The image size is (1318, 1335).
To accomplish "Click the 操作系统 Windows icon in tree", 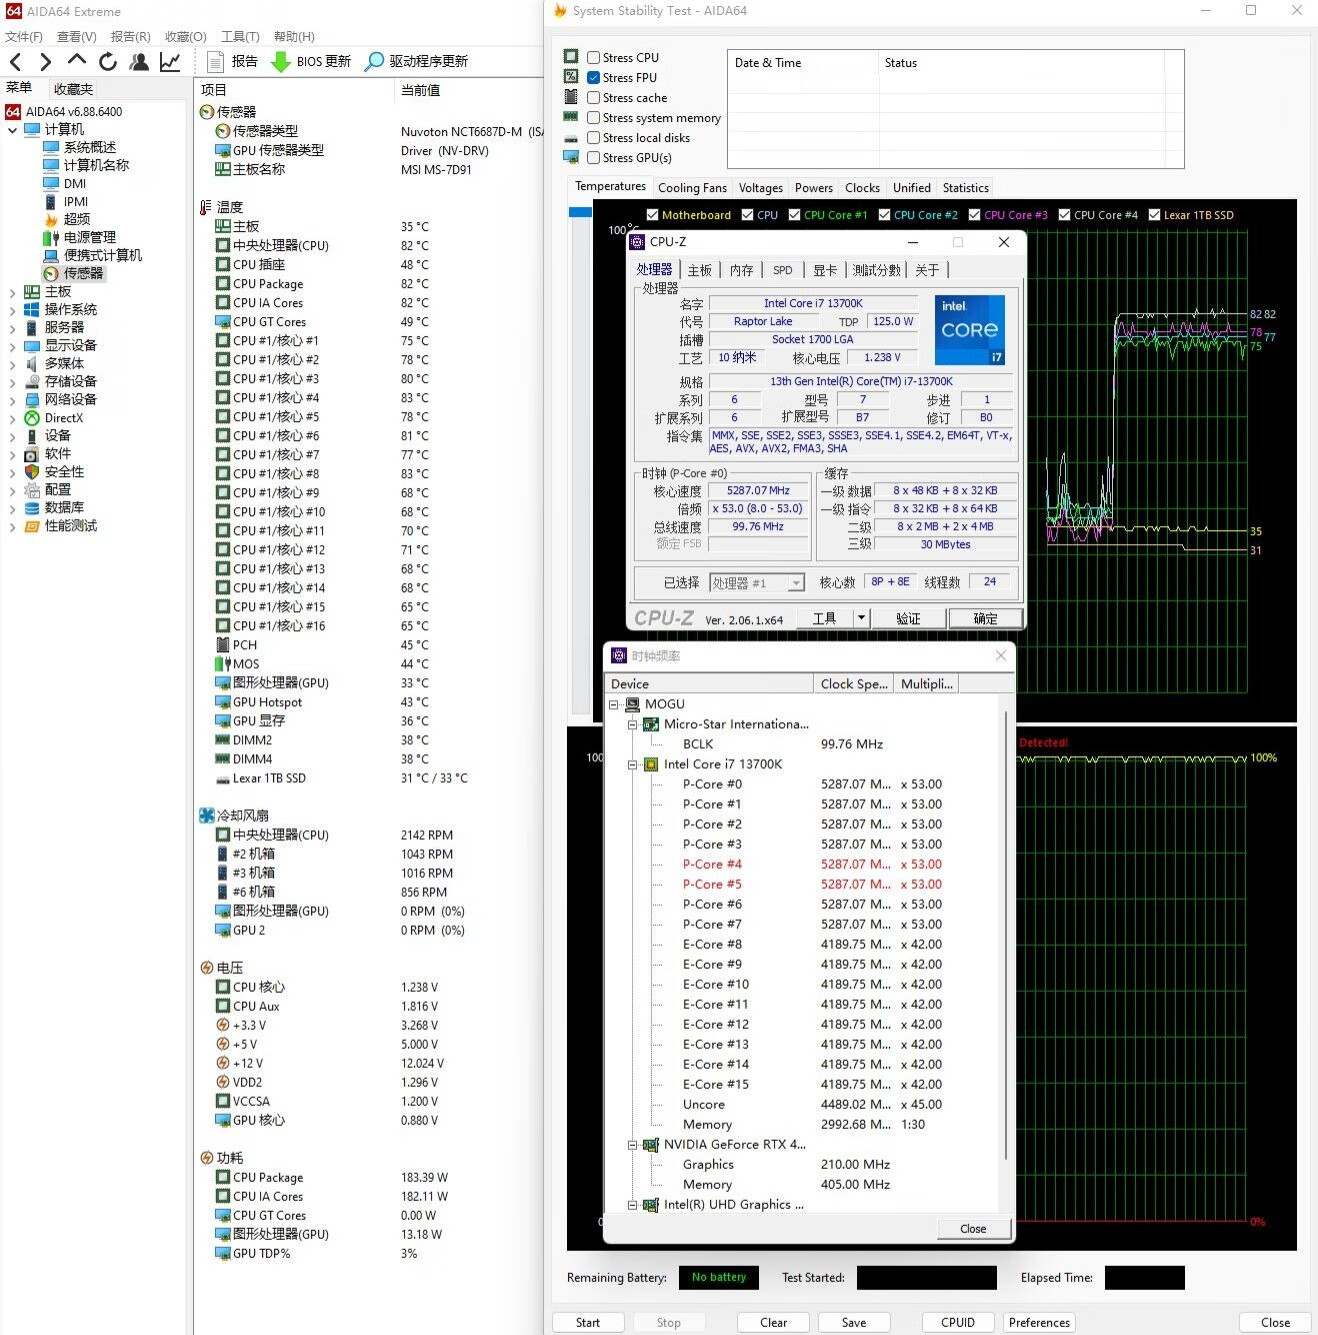I will coord(32,310).
